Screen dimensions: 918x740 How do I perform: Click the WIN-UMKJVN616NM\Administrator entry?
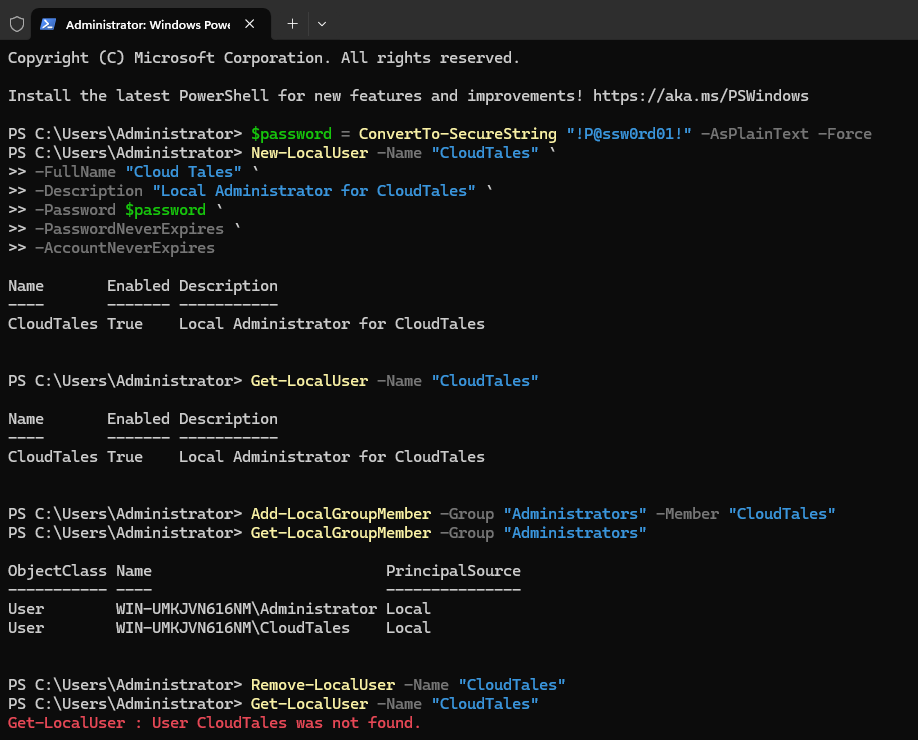(246, 609)
